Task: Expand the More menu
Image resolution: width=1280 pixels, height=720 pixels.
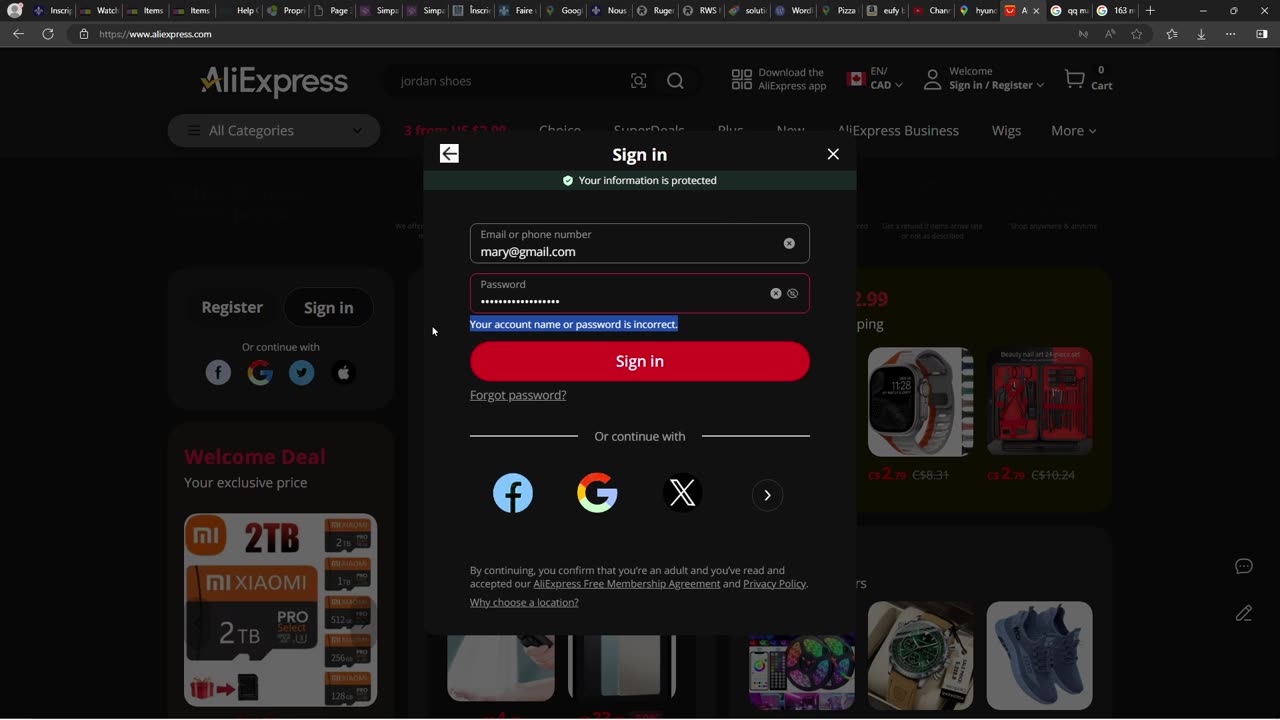Action: (x=1073, y=131)
